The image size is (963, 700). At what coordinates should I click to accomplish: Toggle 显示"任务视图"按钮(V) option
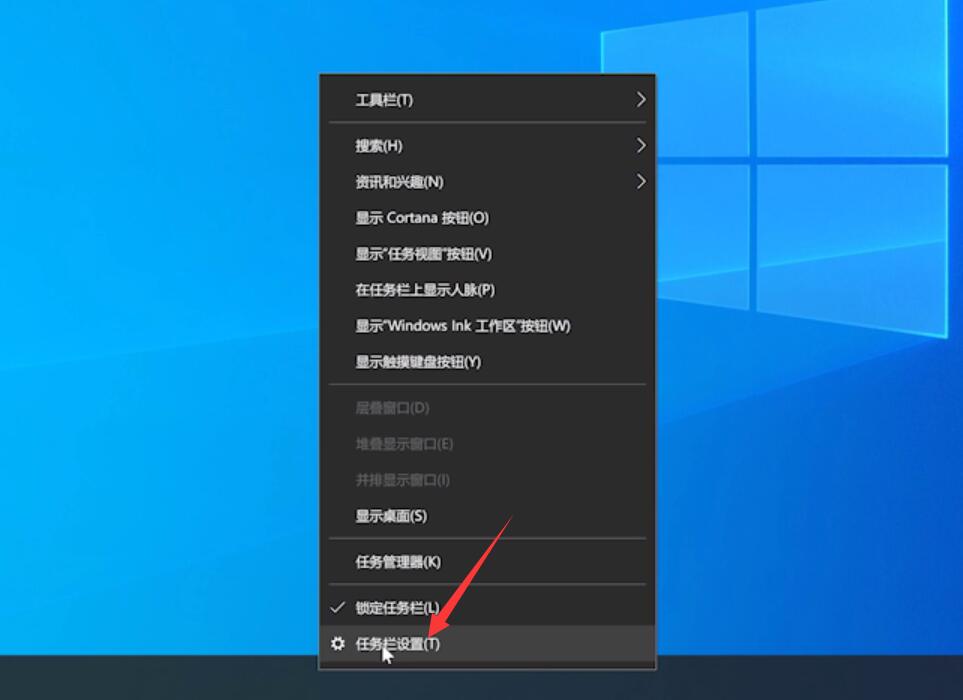(488, 254)
